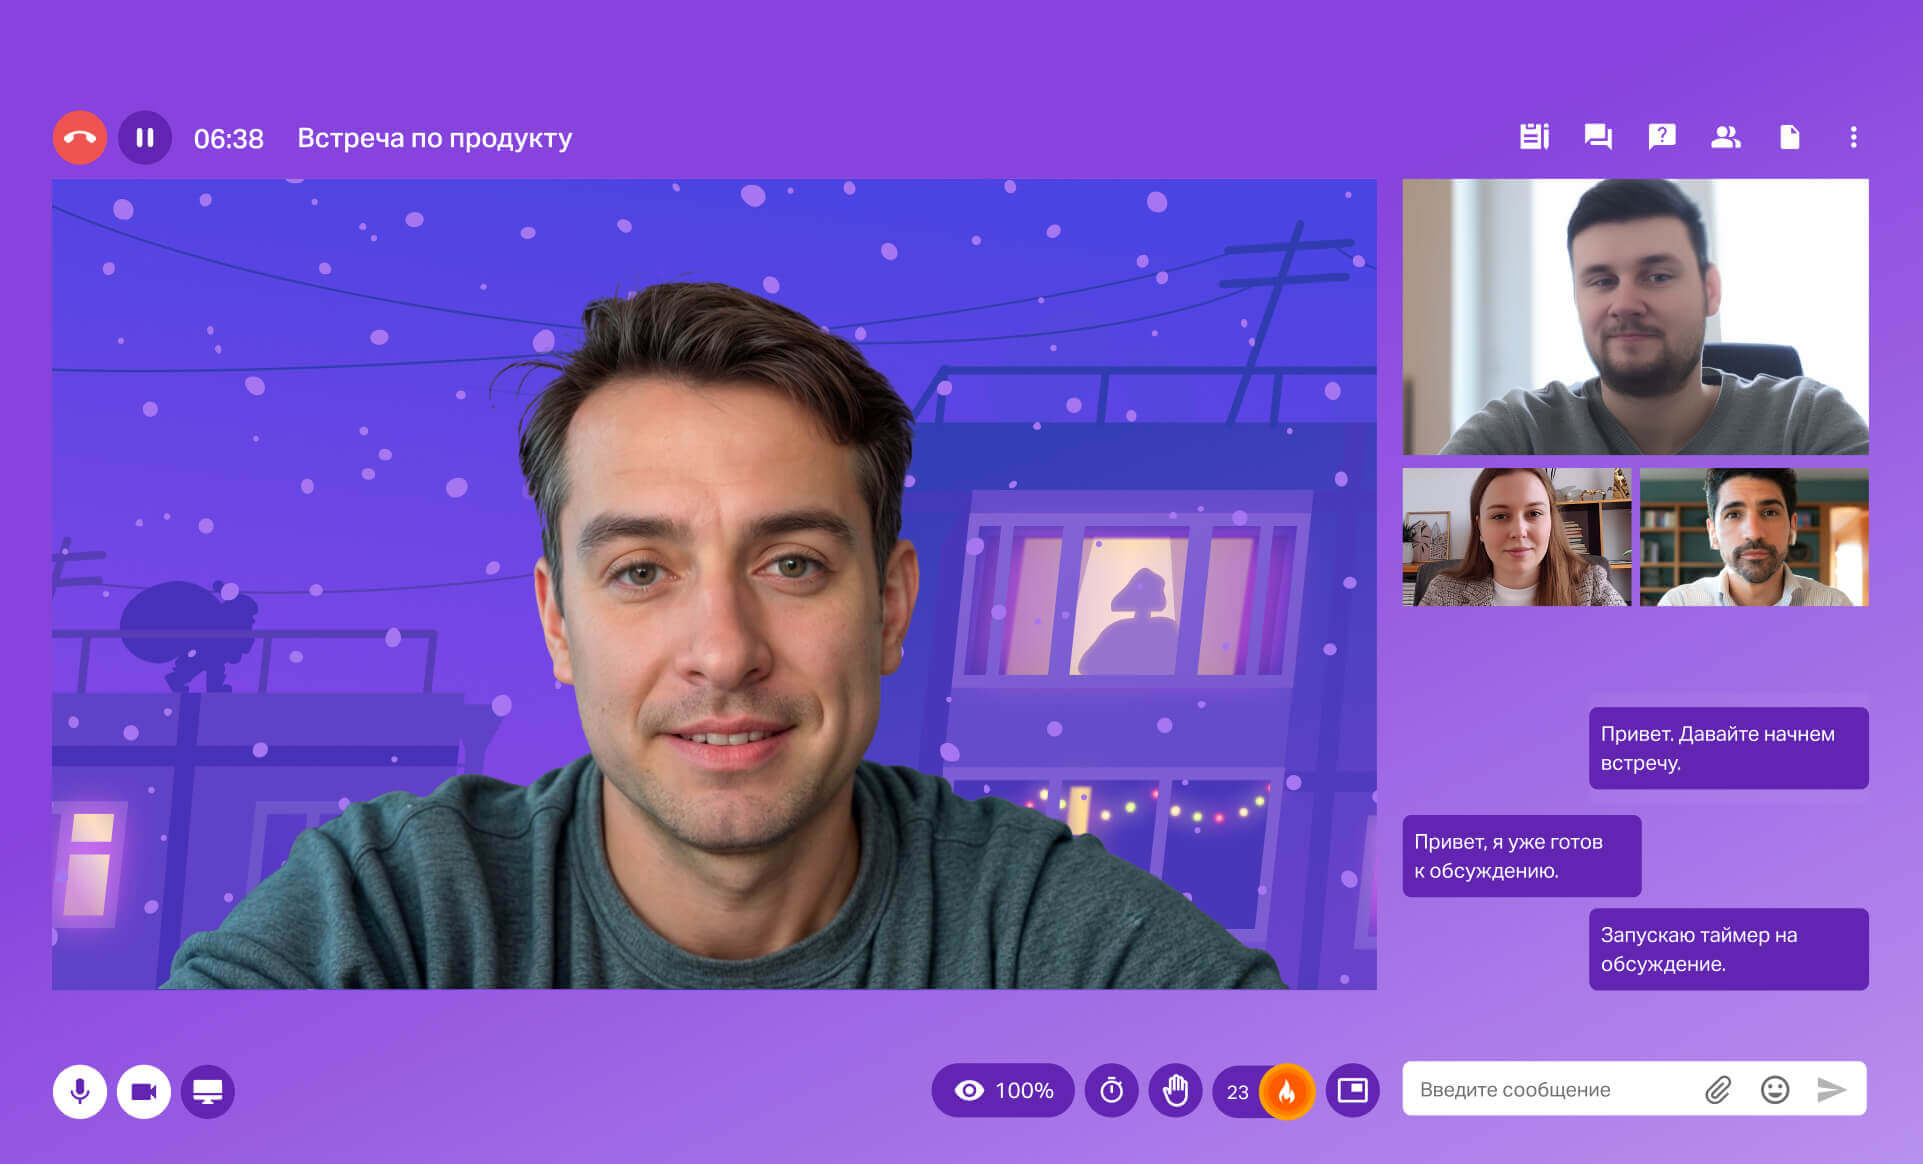1923x1164 pixels.
Task: Click the 100% visibility eye indicator
Action: [x=1003, y=1090]
